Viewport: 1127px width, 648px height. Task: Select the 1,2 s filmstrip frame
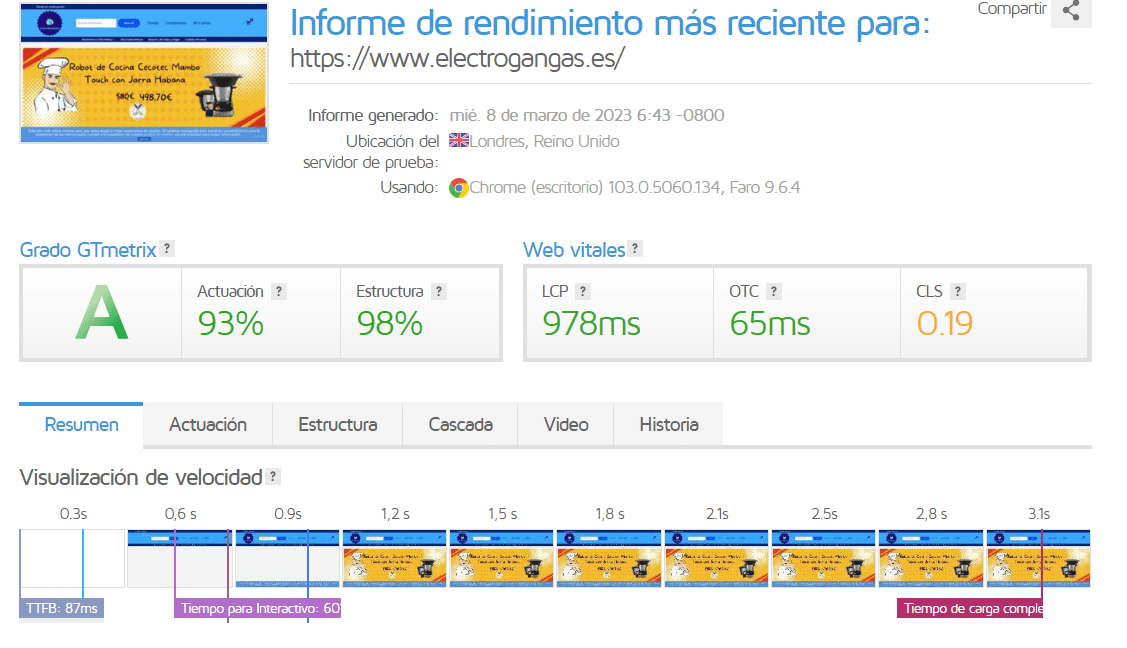(395, 558)
